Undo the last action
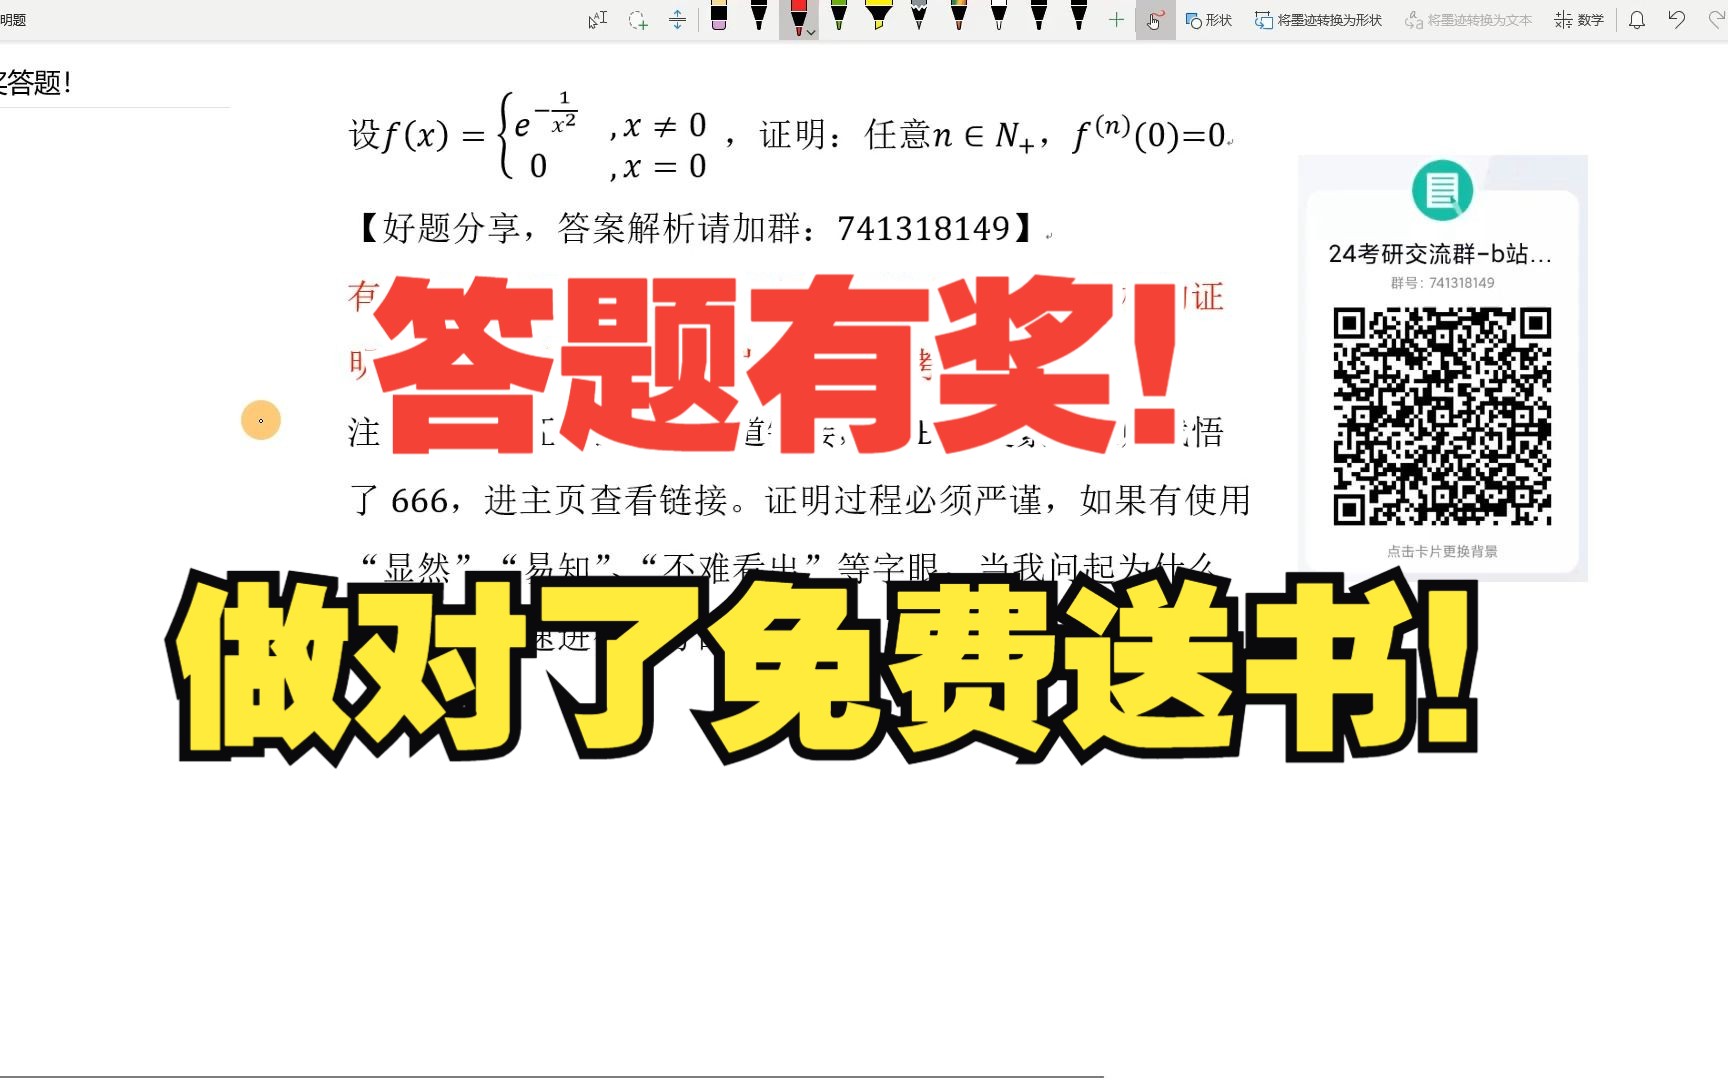The width and height of the screenshot is (1728, 1080). [x=1677, y=20]
